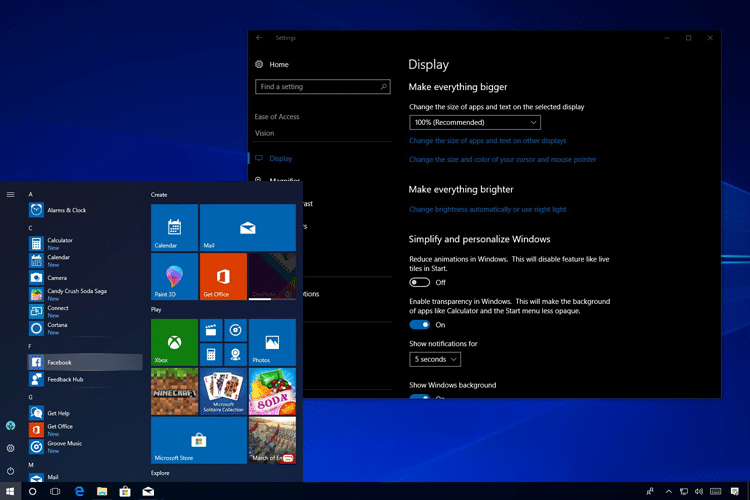The width and height of the screenshot is (750, 500).
Task: Click the Microsoft Edge taskbar icon
Action: (79, 491)
